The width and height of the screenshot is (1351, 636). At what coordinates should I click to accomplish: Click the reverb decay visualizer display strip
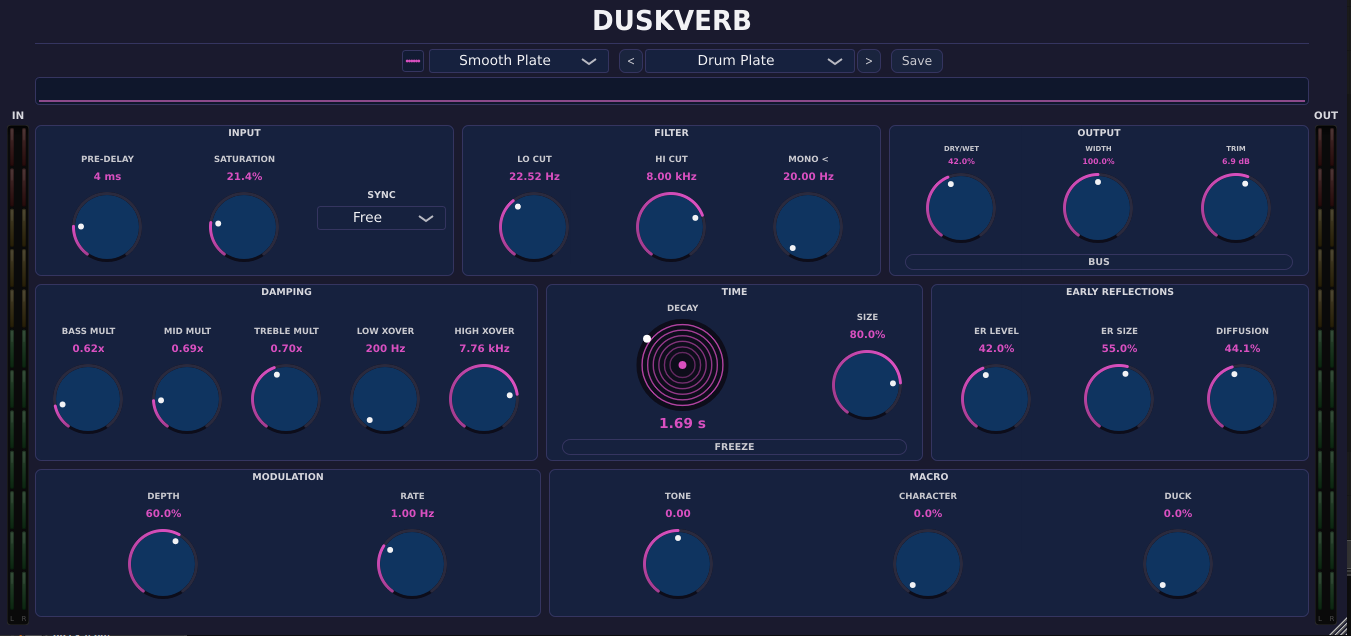click(672, 91)
